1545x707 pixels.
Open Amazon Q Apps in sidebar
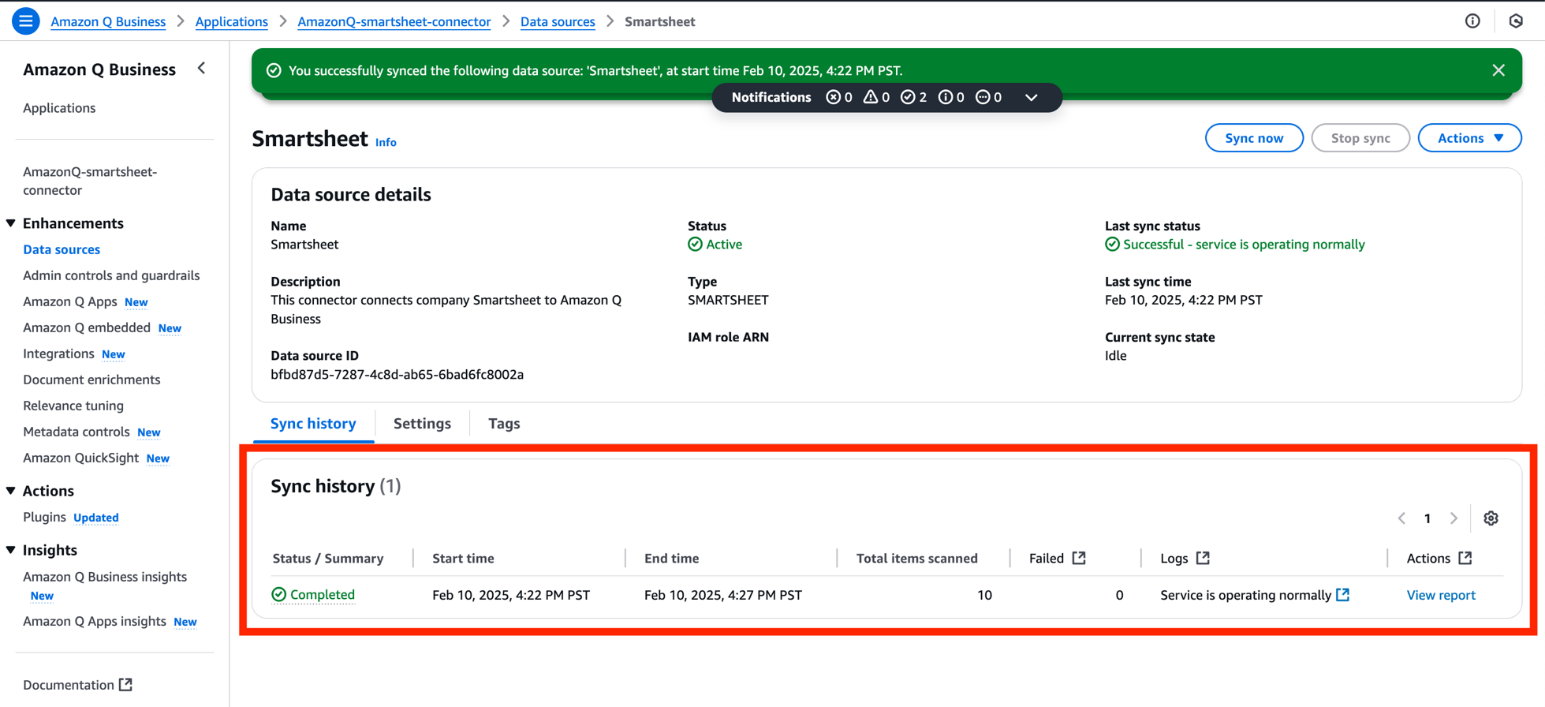pos(70,302)
